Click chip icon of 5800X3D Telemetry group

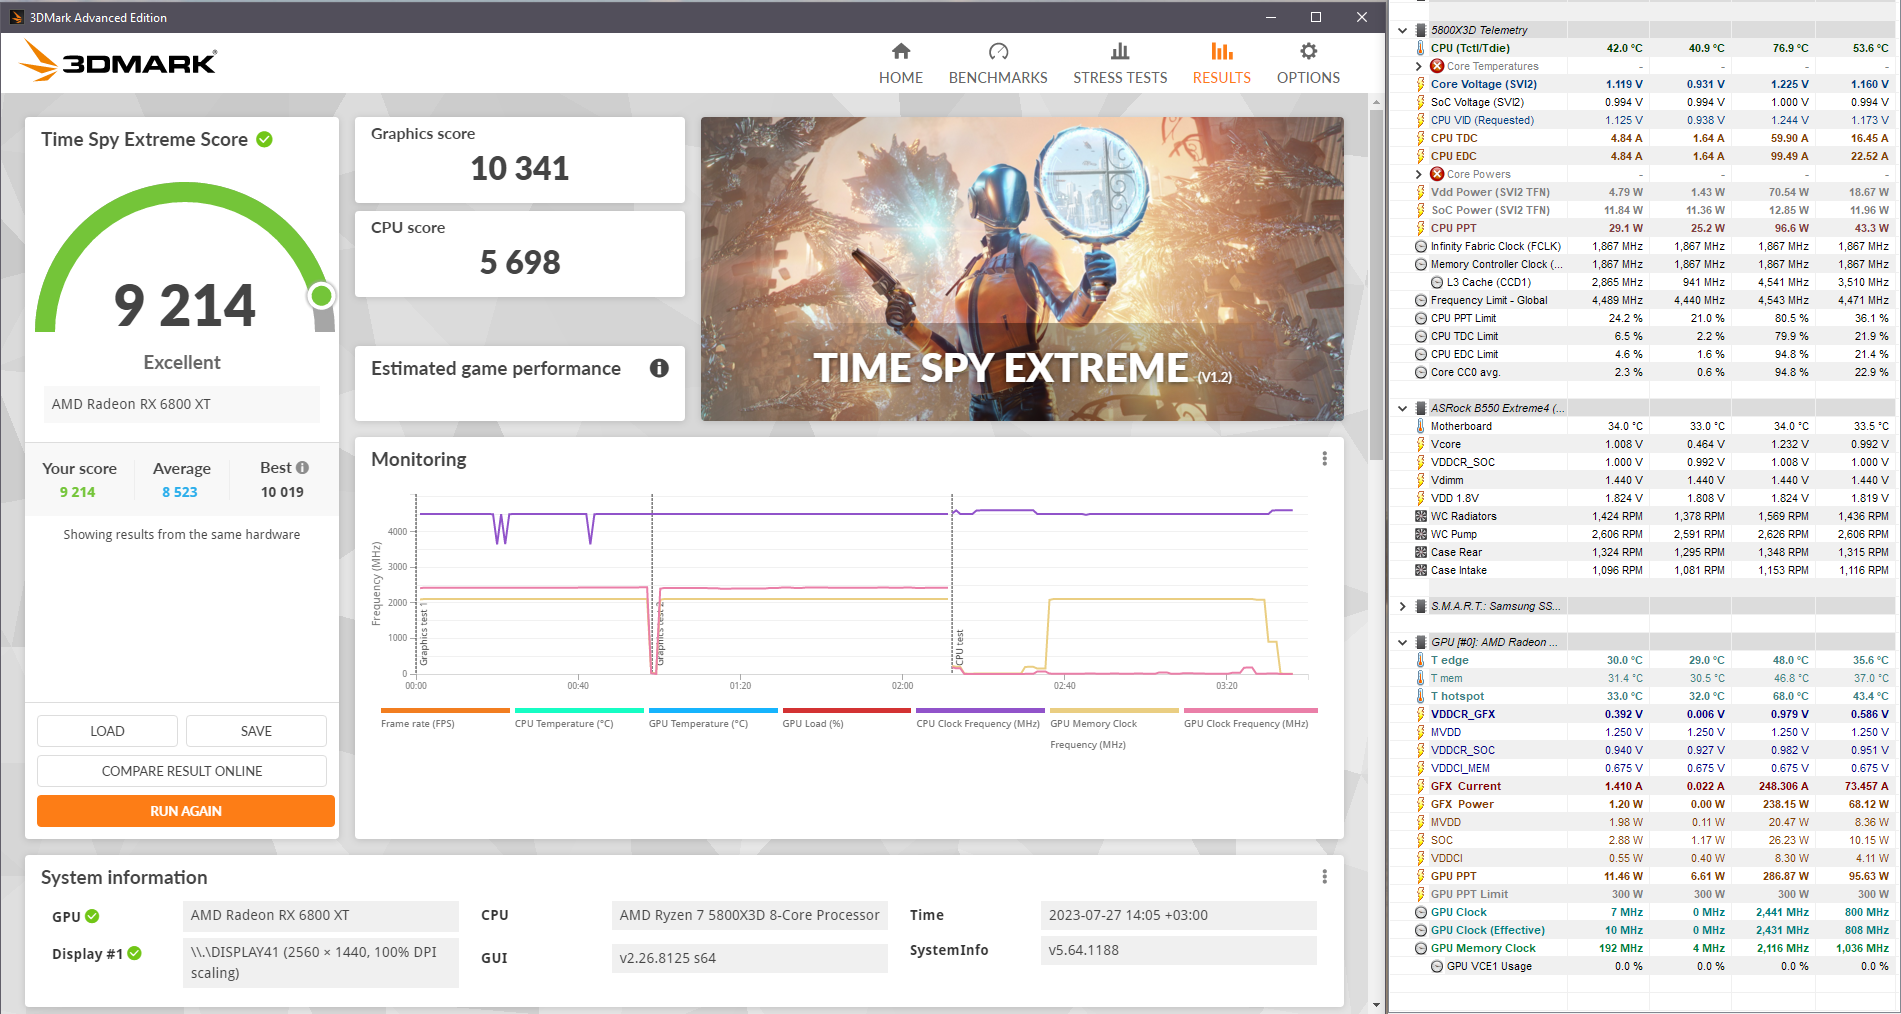tap(1421, 30)
